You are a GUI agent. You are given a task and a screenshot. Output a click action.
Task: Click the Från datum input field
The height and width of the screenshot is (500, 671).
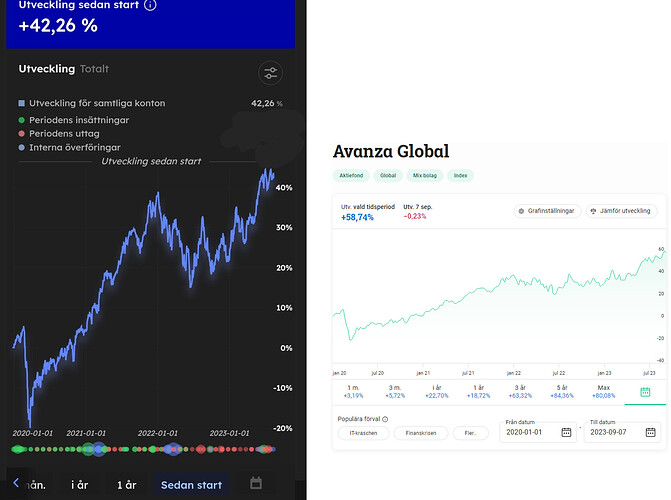pyautogui.click(x=530, y=432)
